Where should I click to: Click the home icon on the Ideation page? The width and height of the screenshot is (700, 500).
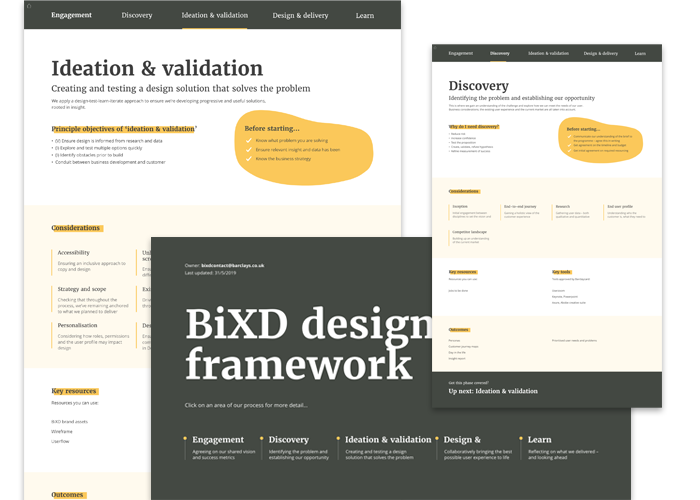(x=29, y=6)
